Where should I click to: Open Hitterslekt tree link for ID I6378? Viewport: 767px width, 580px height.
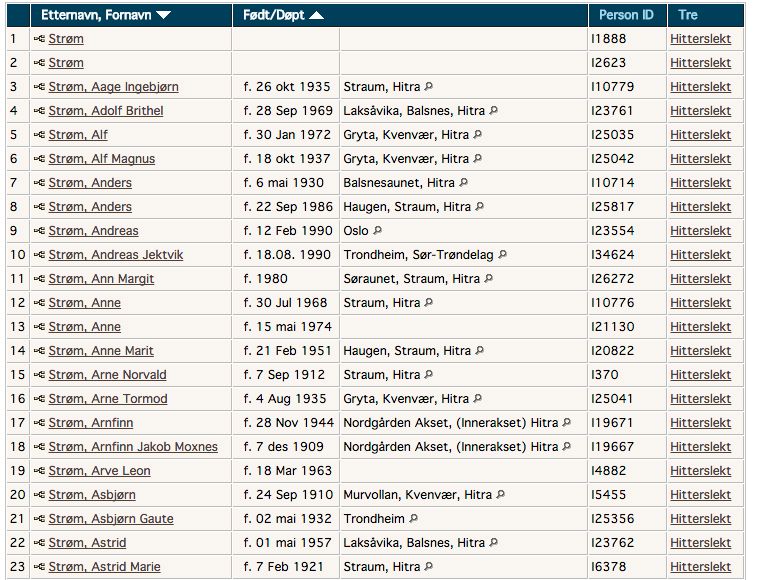pos(700,566)
